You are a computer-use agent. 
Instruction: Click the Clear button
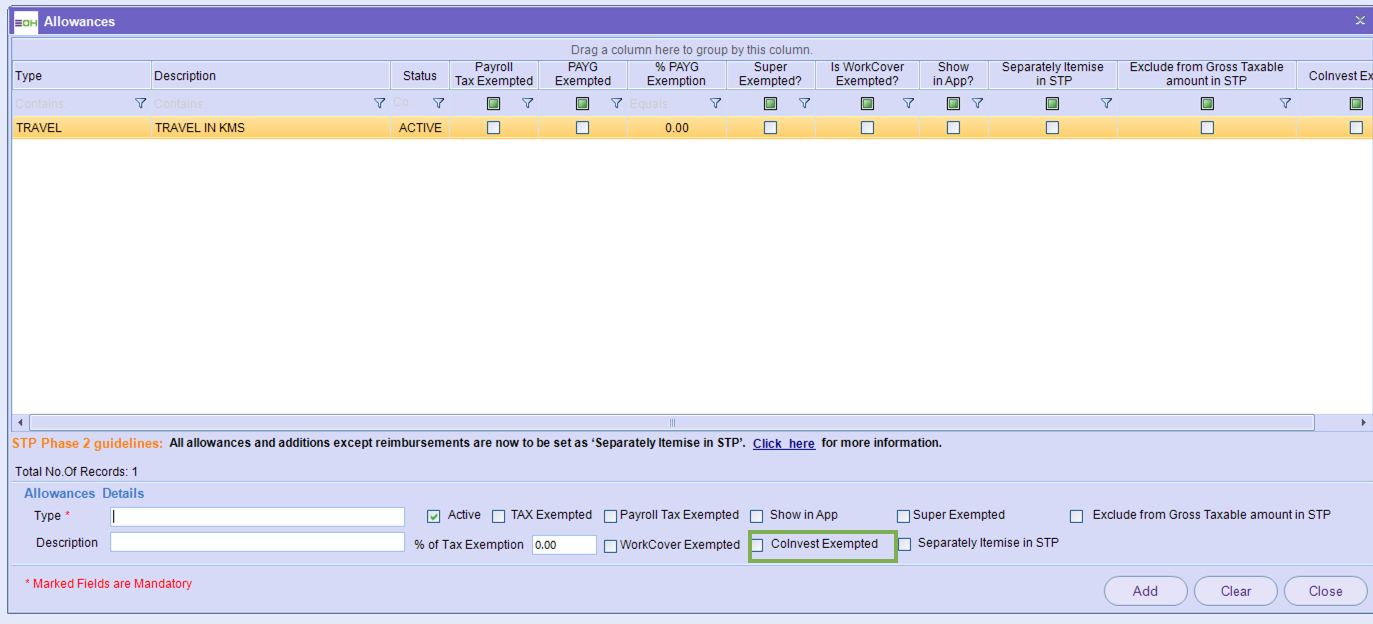[x=1235, y=591]
